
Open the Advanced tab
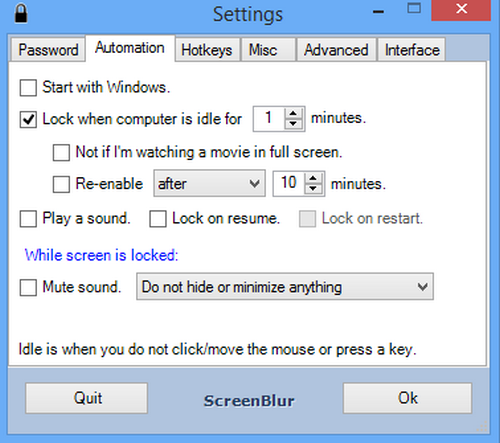[336, 50]
